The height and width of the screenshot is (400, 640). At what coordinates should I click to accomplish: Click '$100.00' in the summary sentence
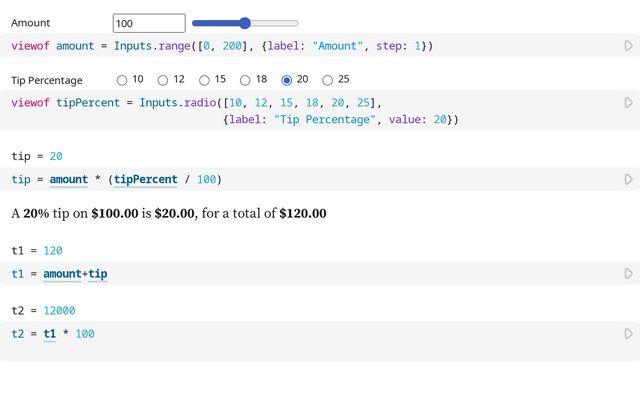pos(115,213)
